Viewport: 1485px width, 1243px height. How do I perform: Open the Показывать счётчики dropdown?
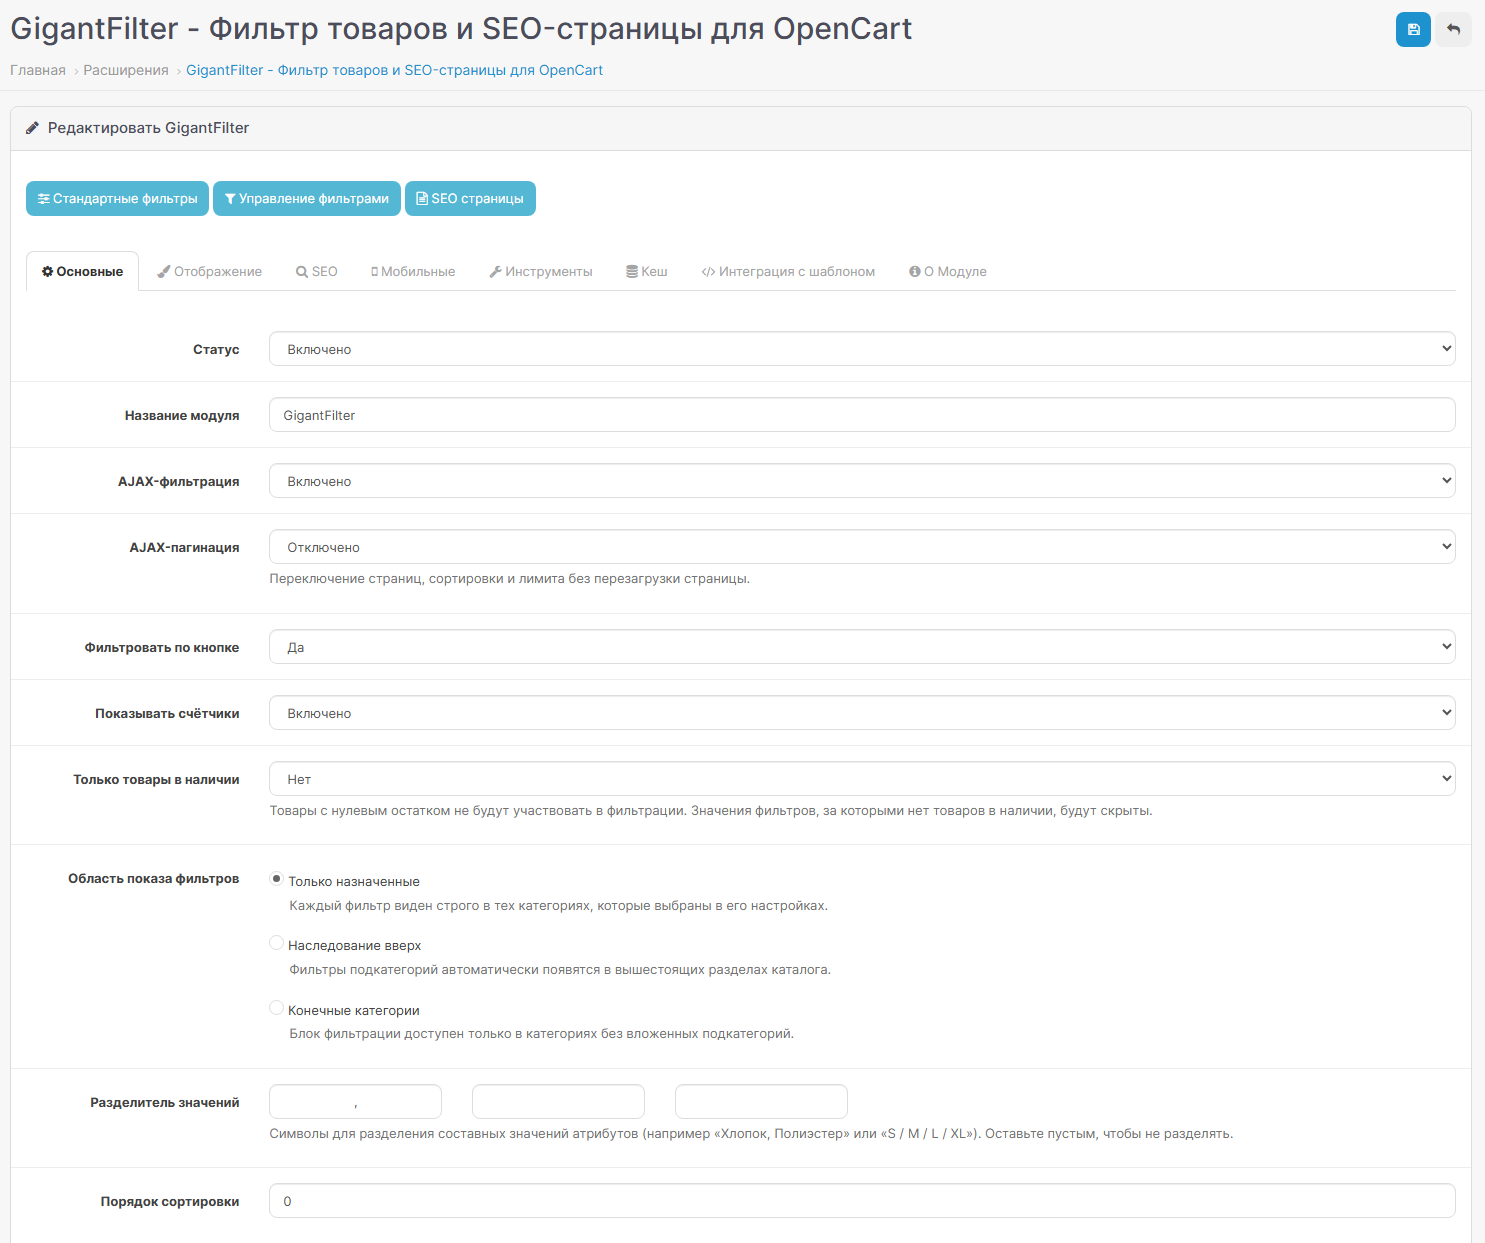[862, 713]
